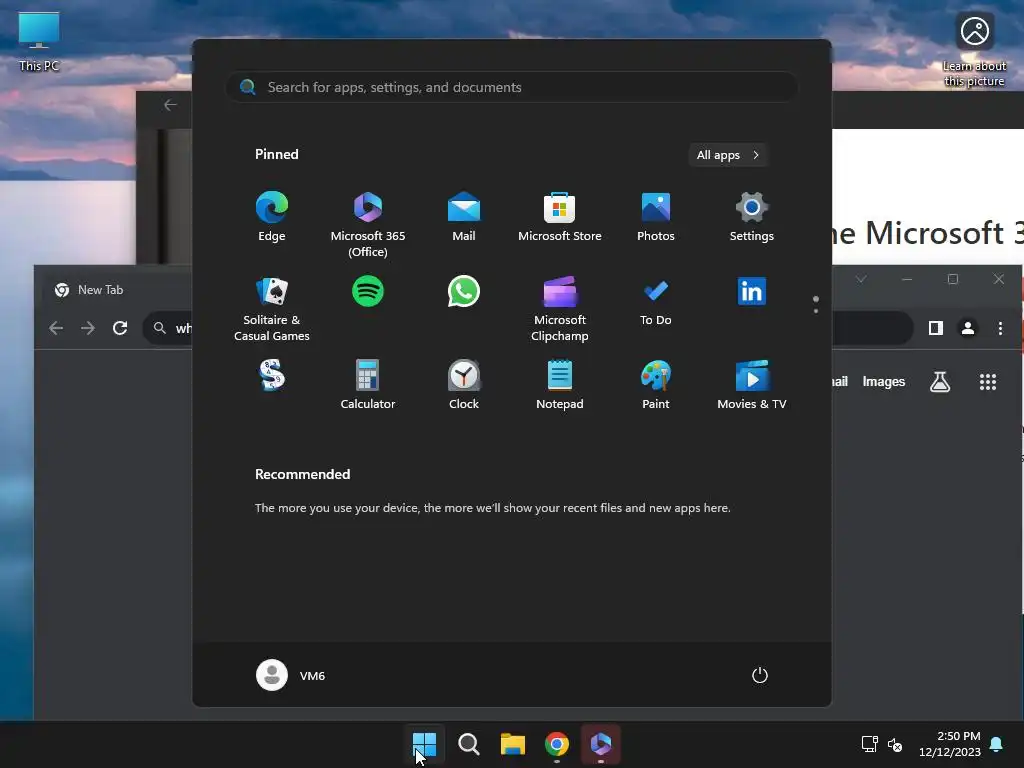Launch the Clock app

click(x=464, y=384)
